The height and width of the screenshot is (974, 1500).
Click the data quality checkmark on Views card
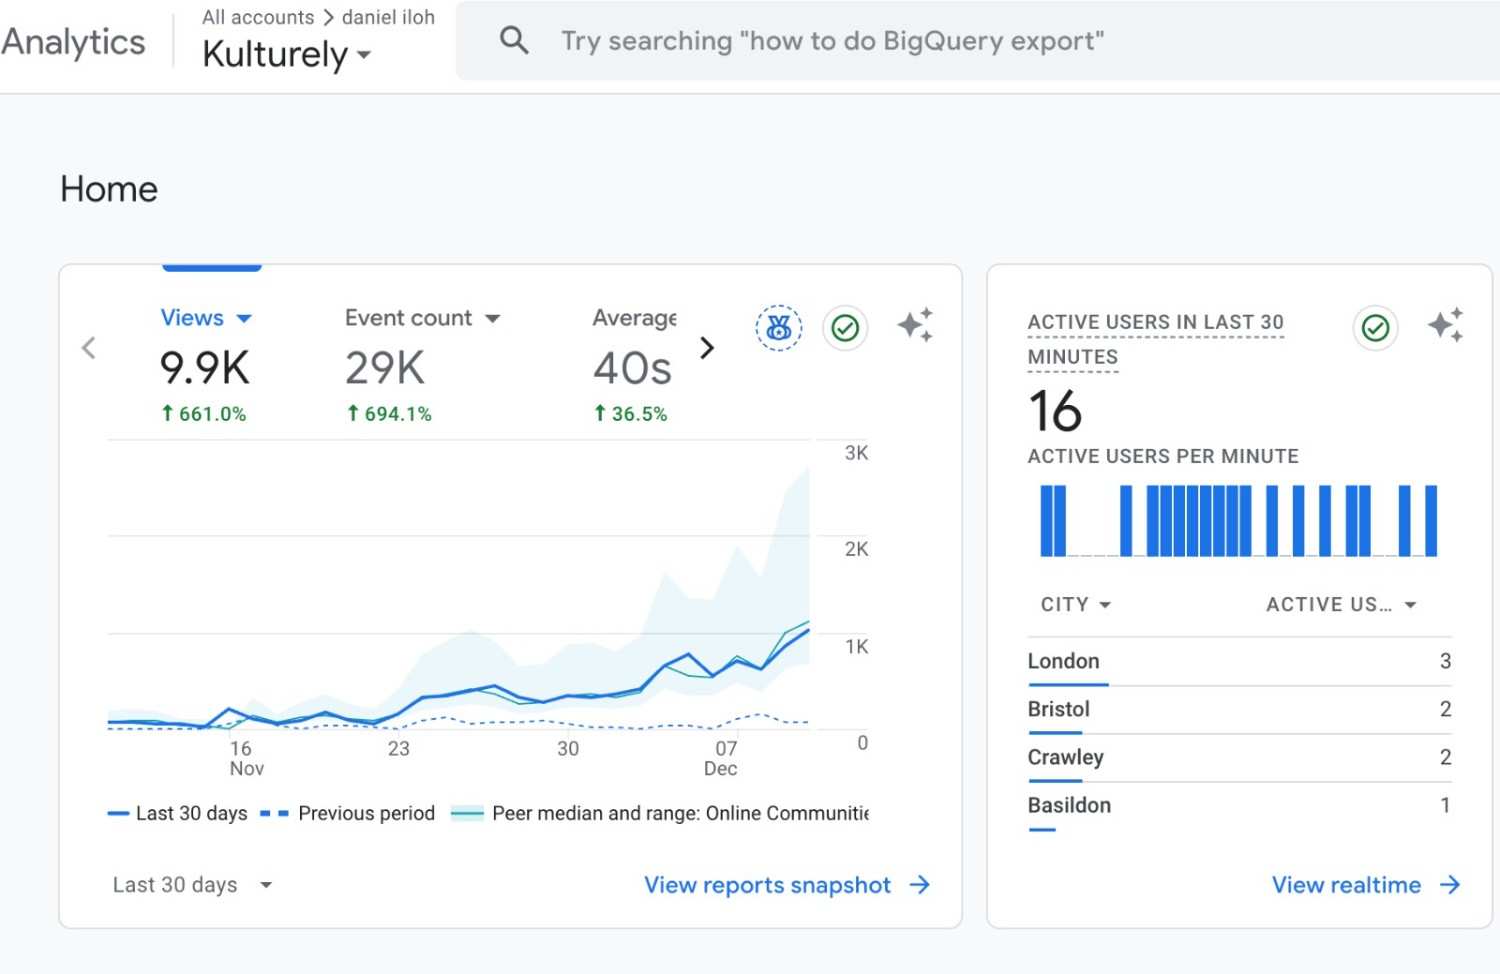[845, 328]
